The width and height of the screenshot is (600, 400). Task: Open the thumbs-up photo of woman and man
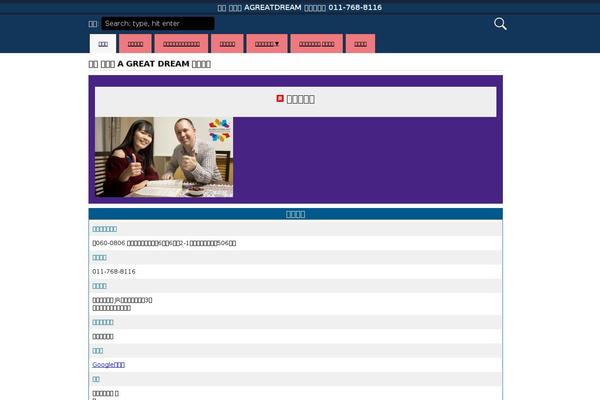[164, 157]
